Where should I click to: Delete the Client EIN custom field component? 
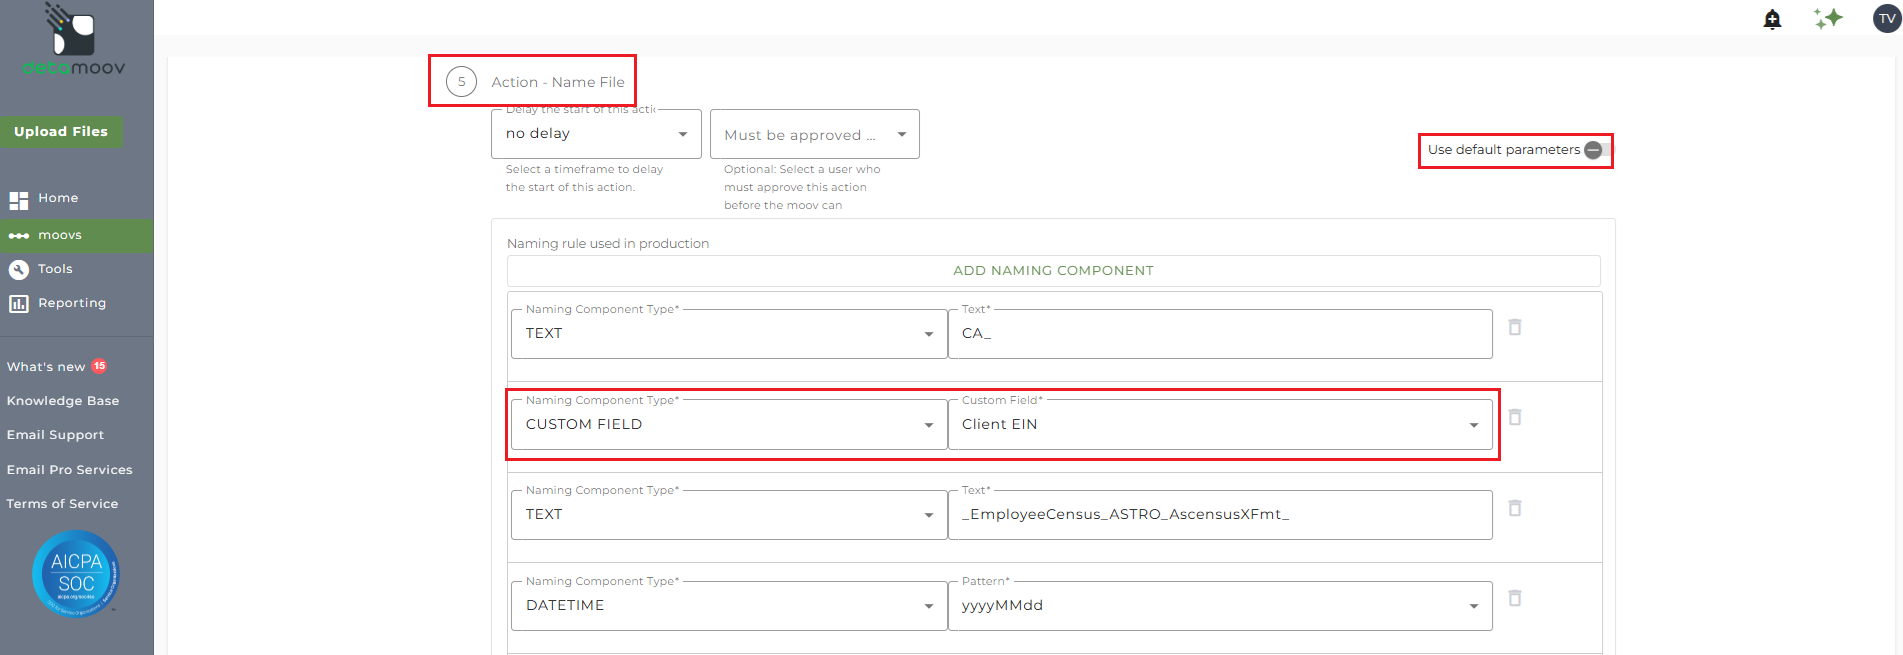[1515, 417]
